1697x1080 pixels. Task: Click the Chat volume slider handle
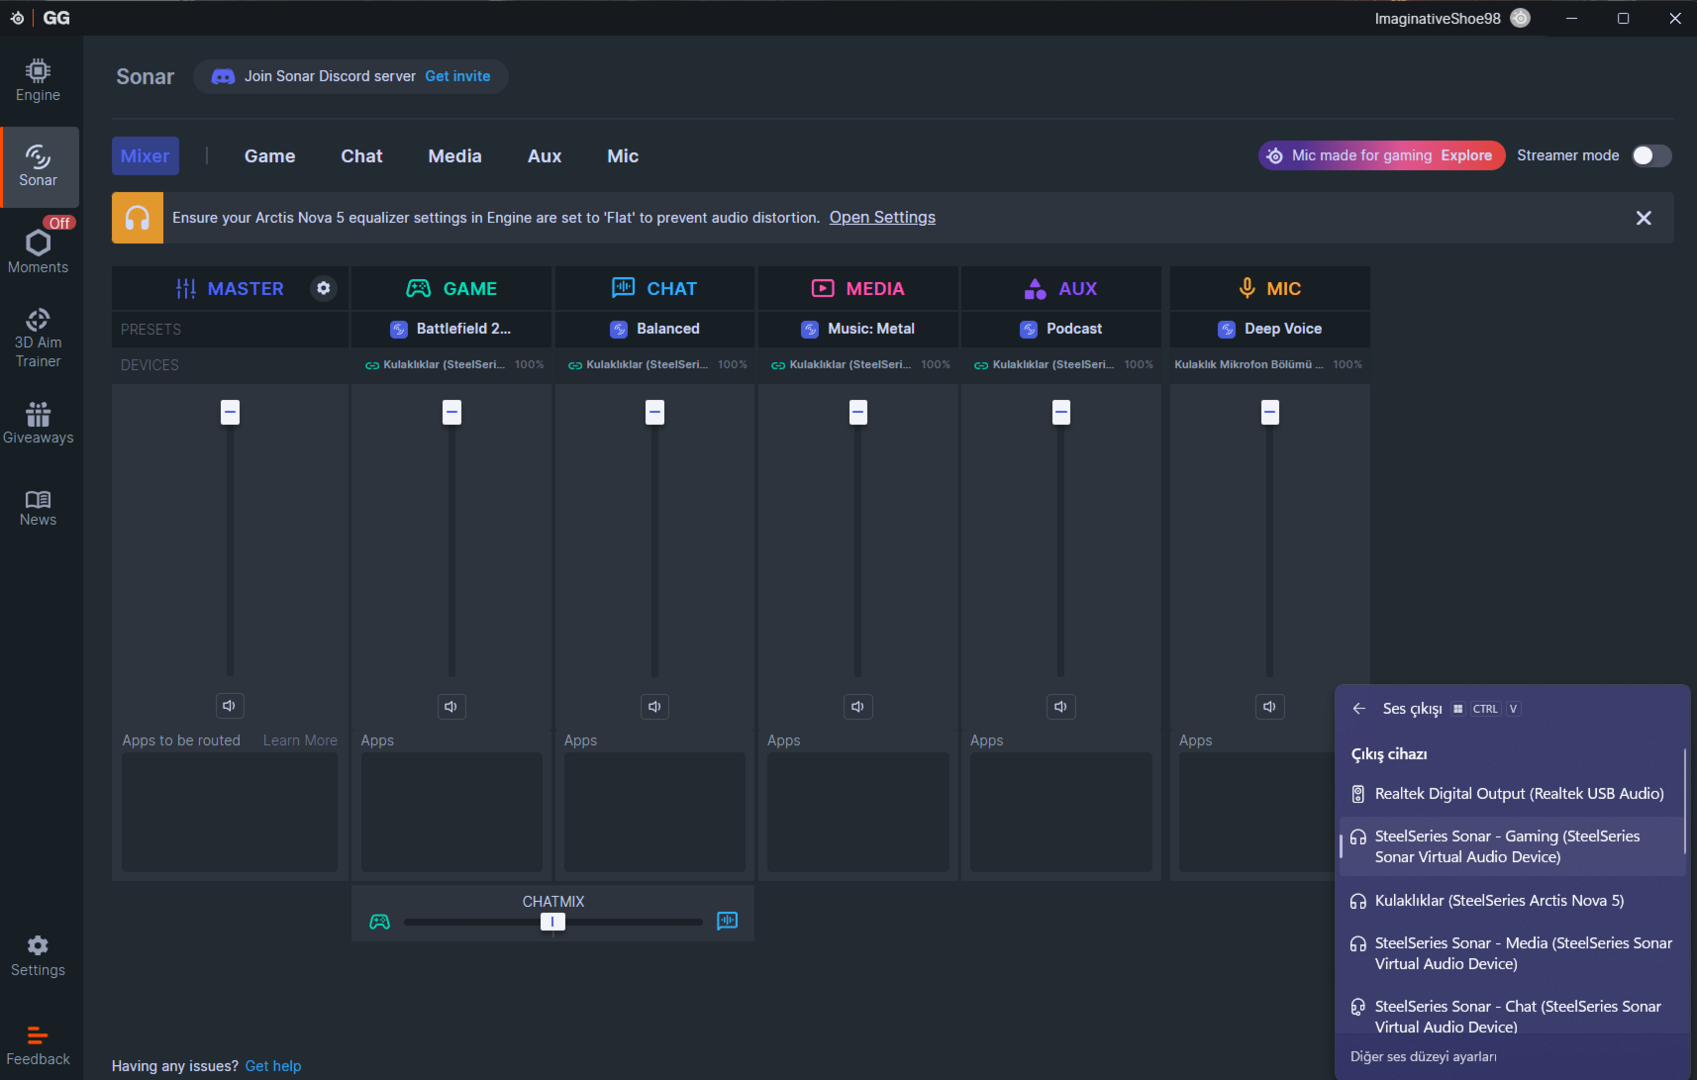[655, 412]
